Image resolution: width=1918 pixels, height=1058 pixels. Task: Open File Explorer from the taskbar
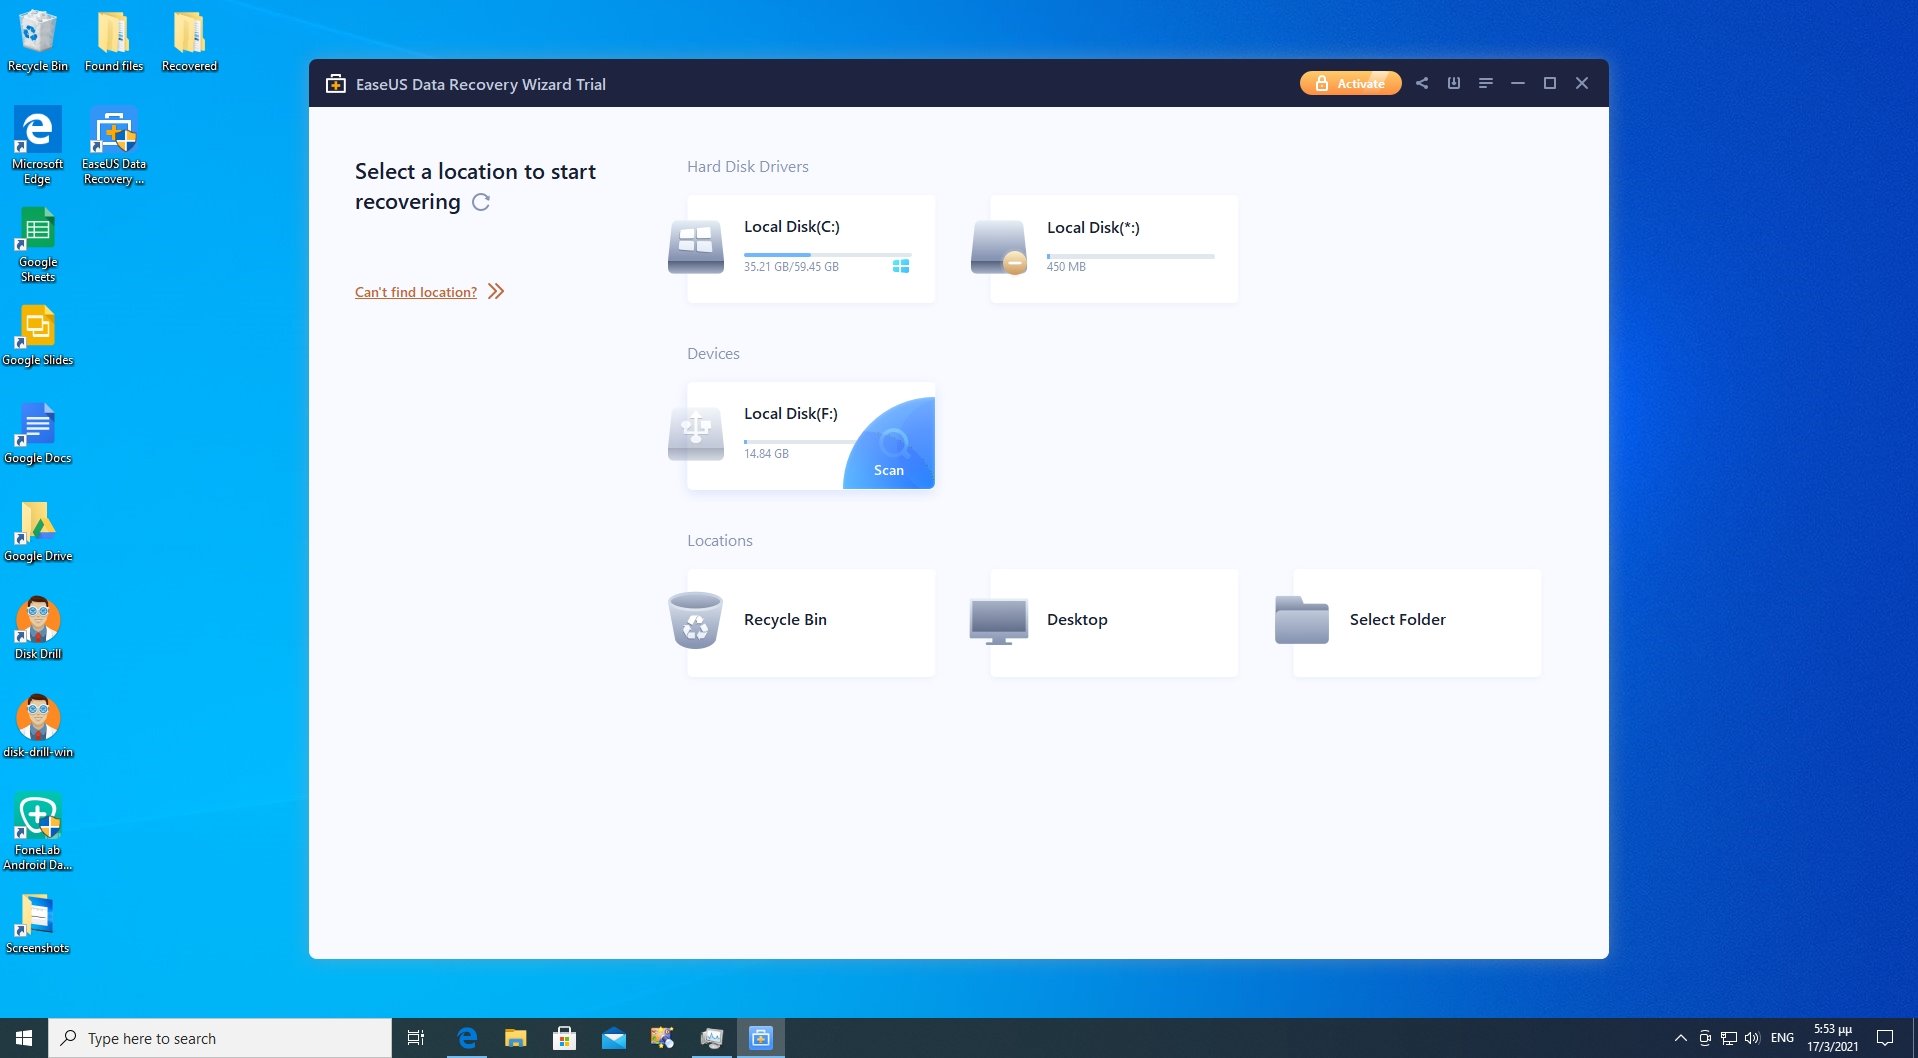516,1038
